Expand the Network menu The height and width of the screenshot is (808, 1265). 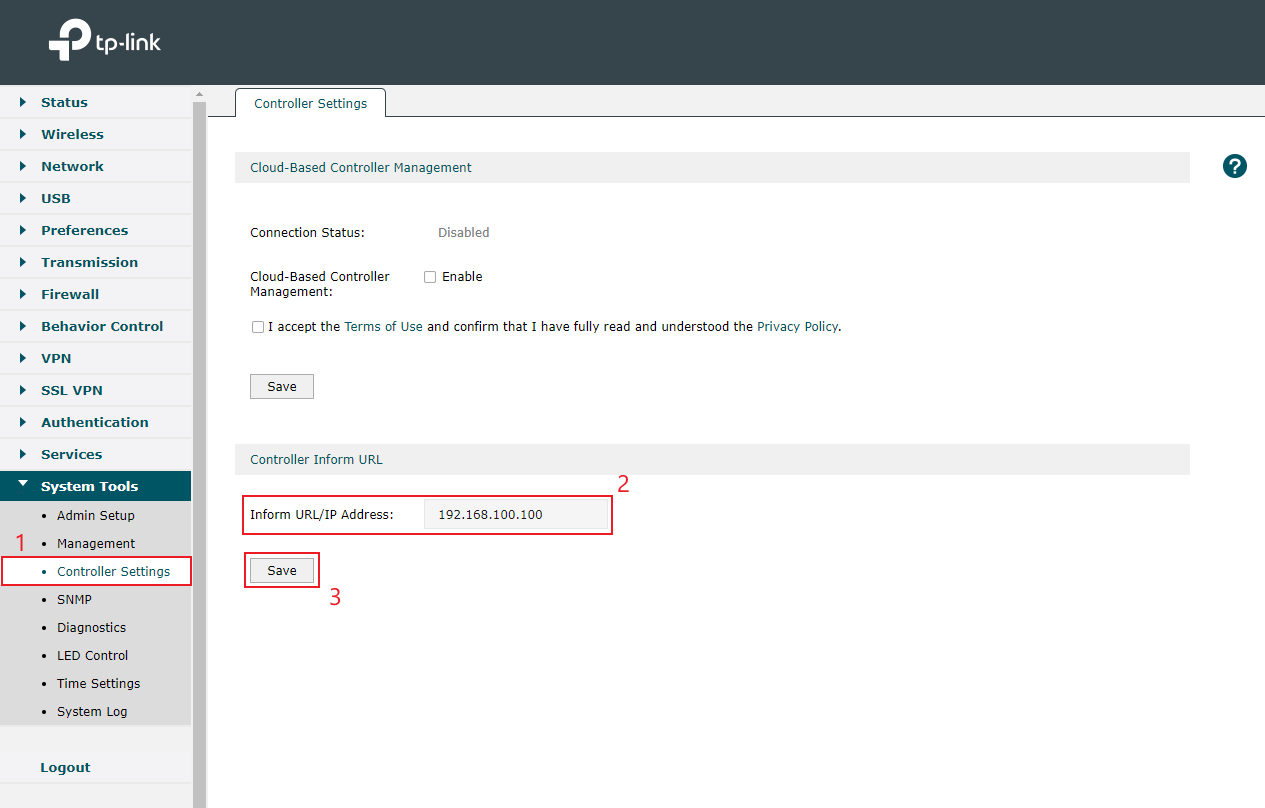(95, 166)
